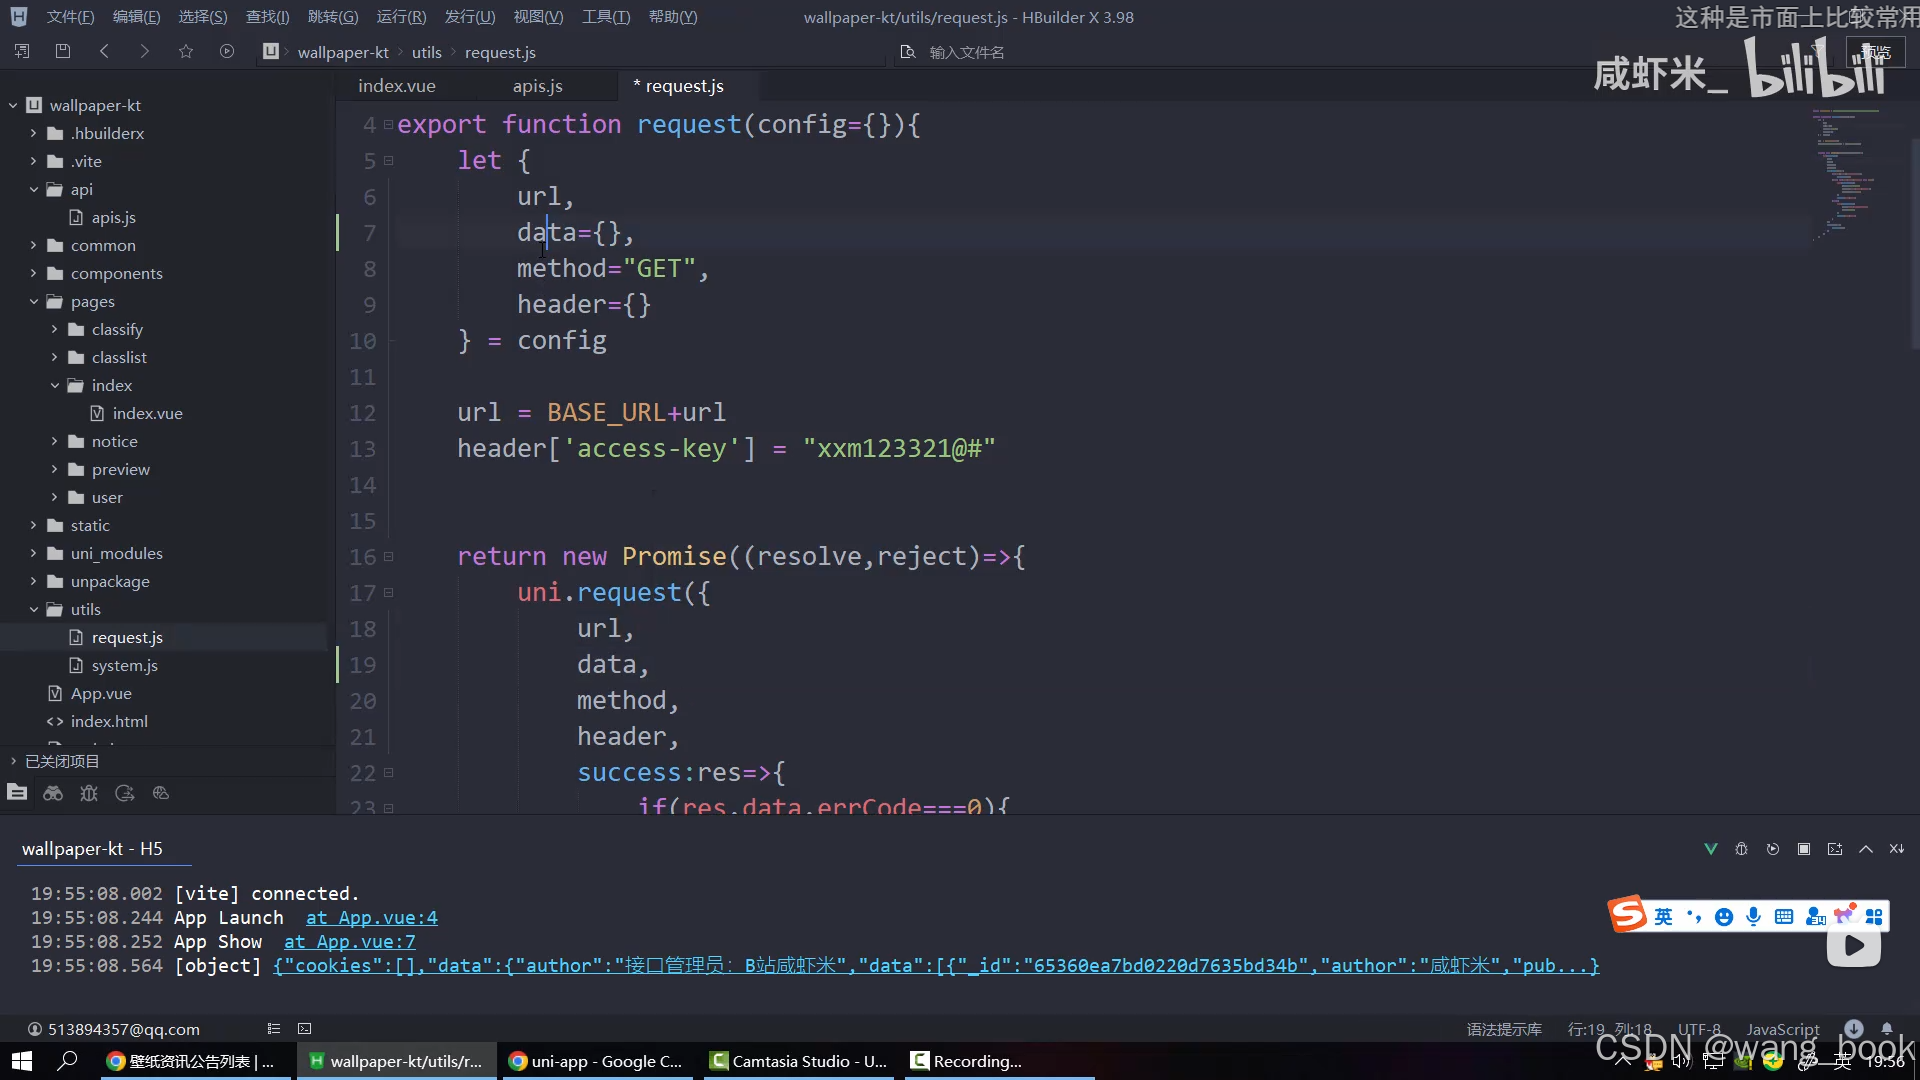
Task: Click the save file toolbar icon
Action: pyautogui.click(x=63, y=51)
